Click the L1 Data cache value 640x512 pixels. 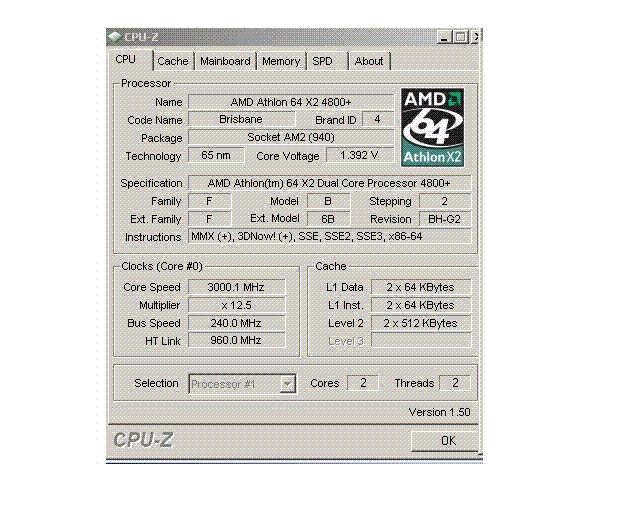421,287
